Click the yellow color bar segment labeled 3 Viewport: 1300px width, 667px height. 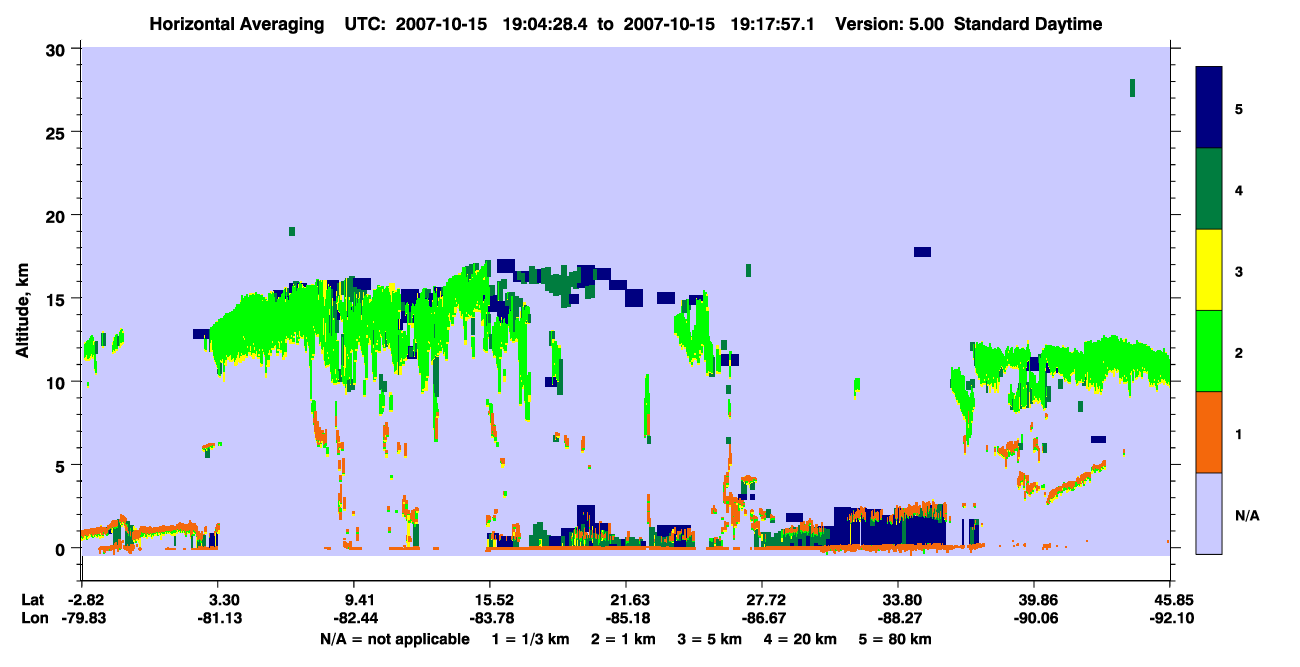pyautogui.click(x=1209, y=270)
